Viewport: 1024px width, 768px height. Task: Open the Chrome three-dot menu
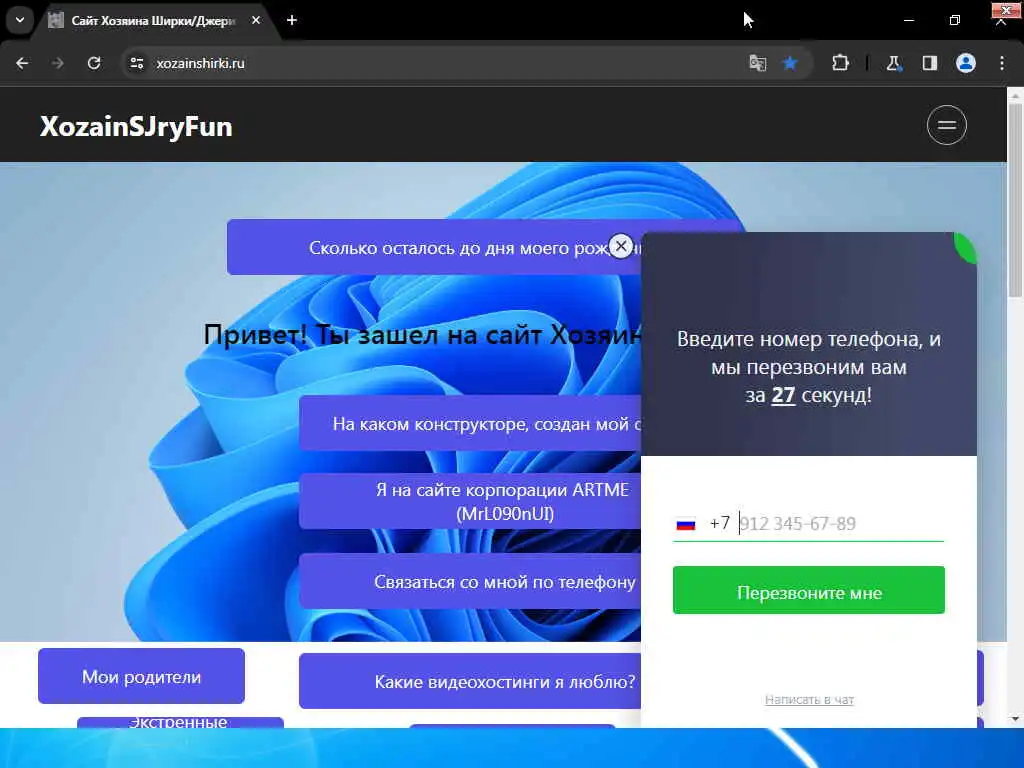click(x=1002, y=63)
